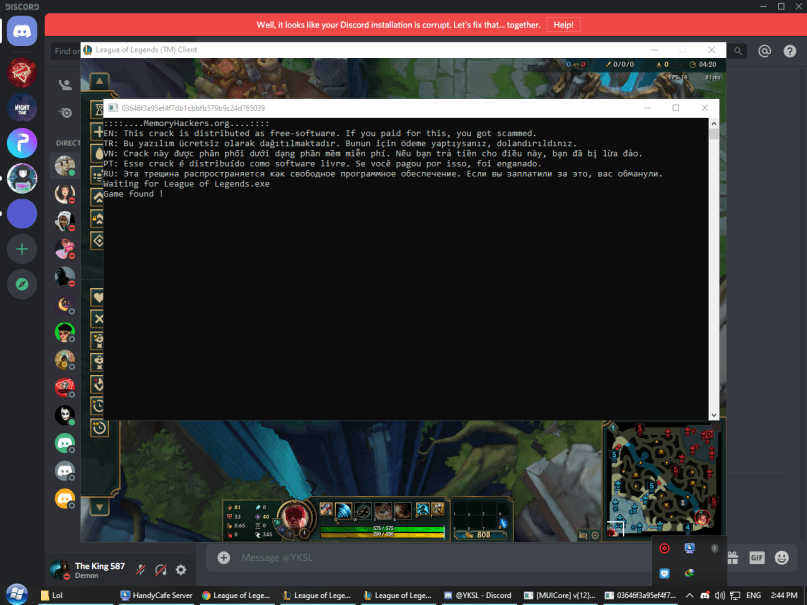Viewport: 807px width, 605px height.
Task: Click the yellow energy bar in League HUD
Action: (382, 535)
